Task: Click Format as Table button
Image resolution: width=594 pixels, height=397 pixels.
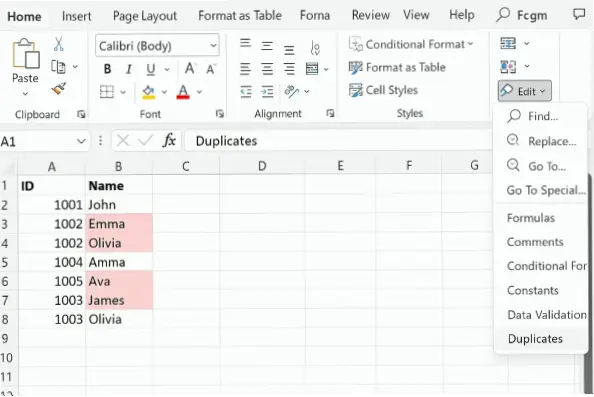Action: coord(397,67)
